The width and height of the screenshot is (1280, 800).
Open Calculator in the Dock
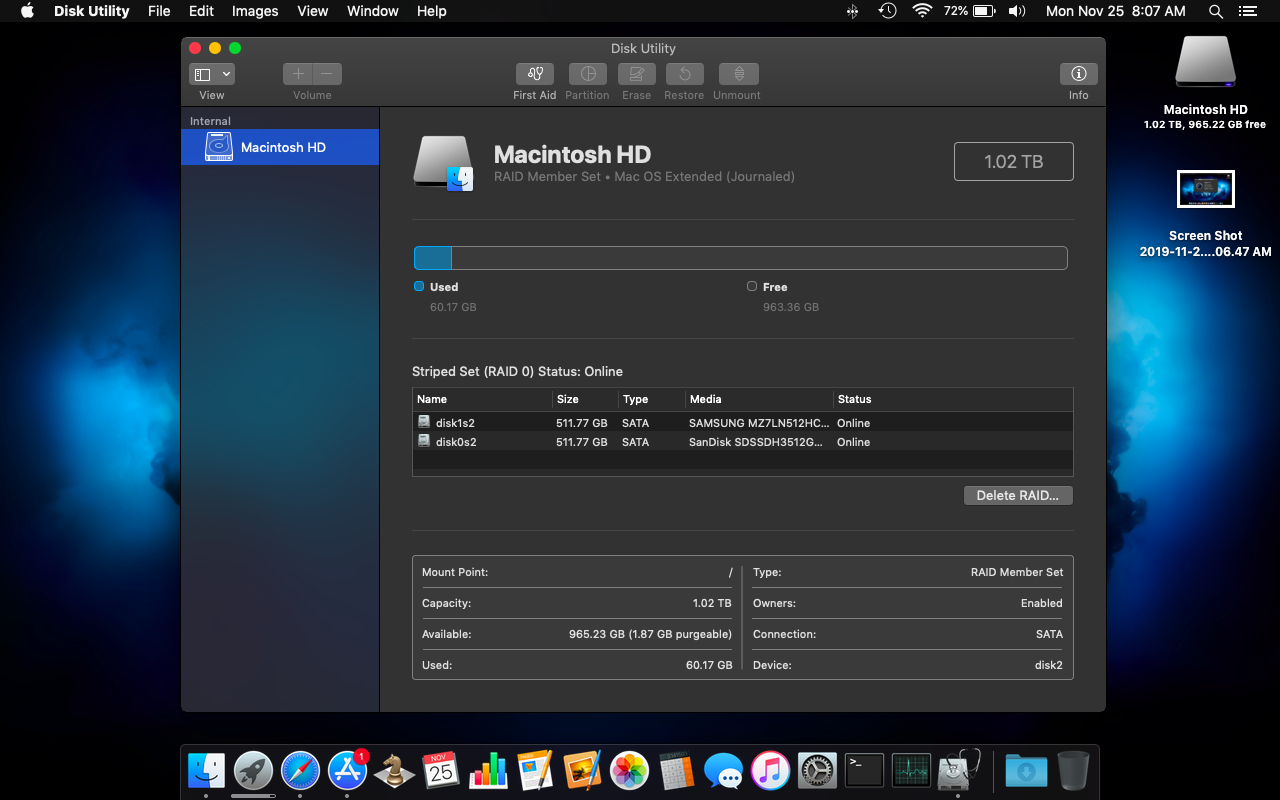pos(676,770)
